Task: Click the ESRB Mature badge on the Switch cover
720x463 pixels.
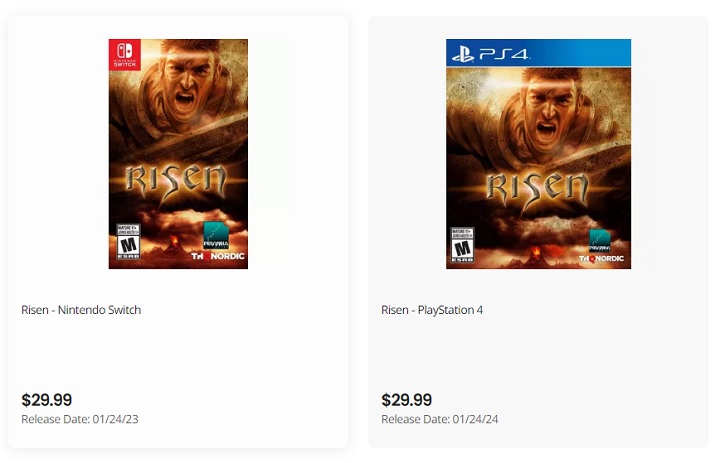Action: point(127,242)
